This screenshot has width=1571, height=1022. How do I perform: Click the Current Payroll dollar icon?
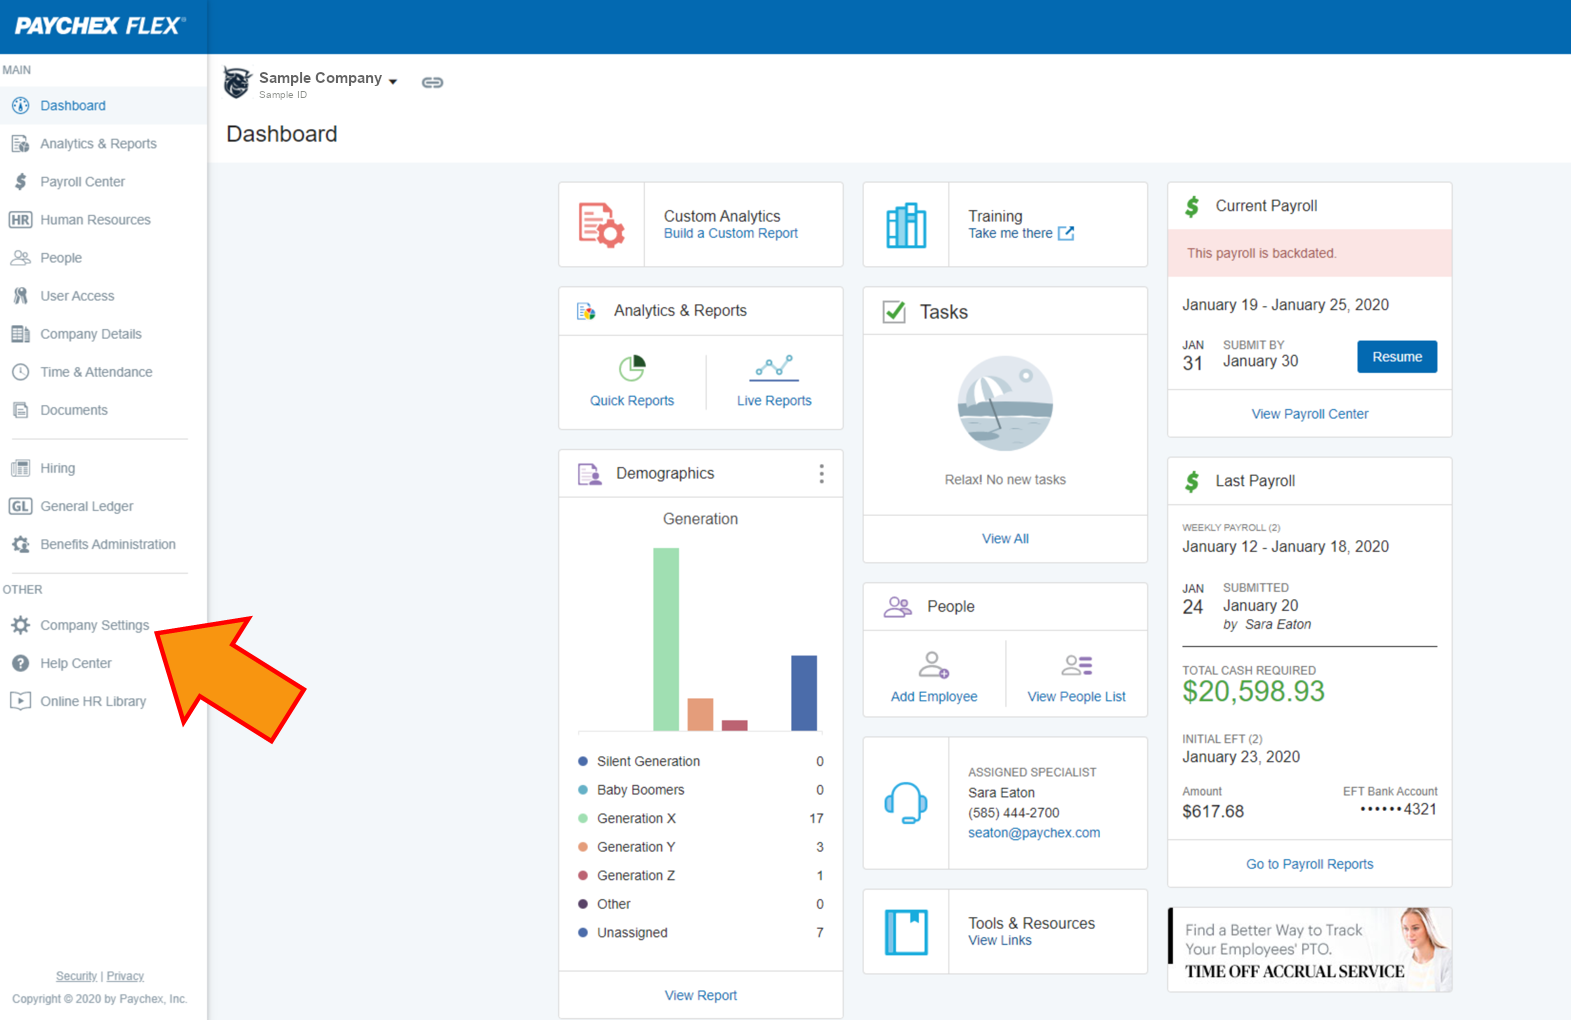(1192, 206)
